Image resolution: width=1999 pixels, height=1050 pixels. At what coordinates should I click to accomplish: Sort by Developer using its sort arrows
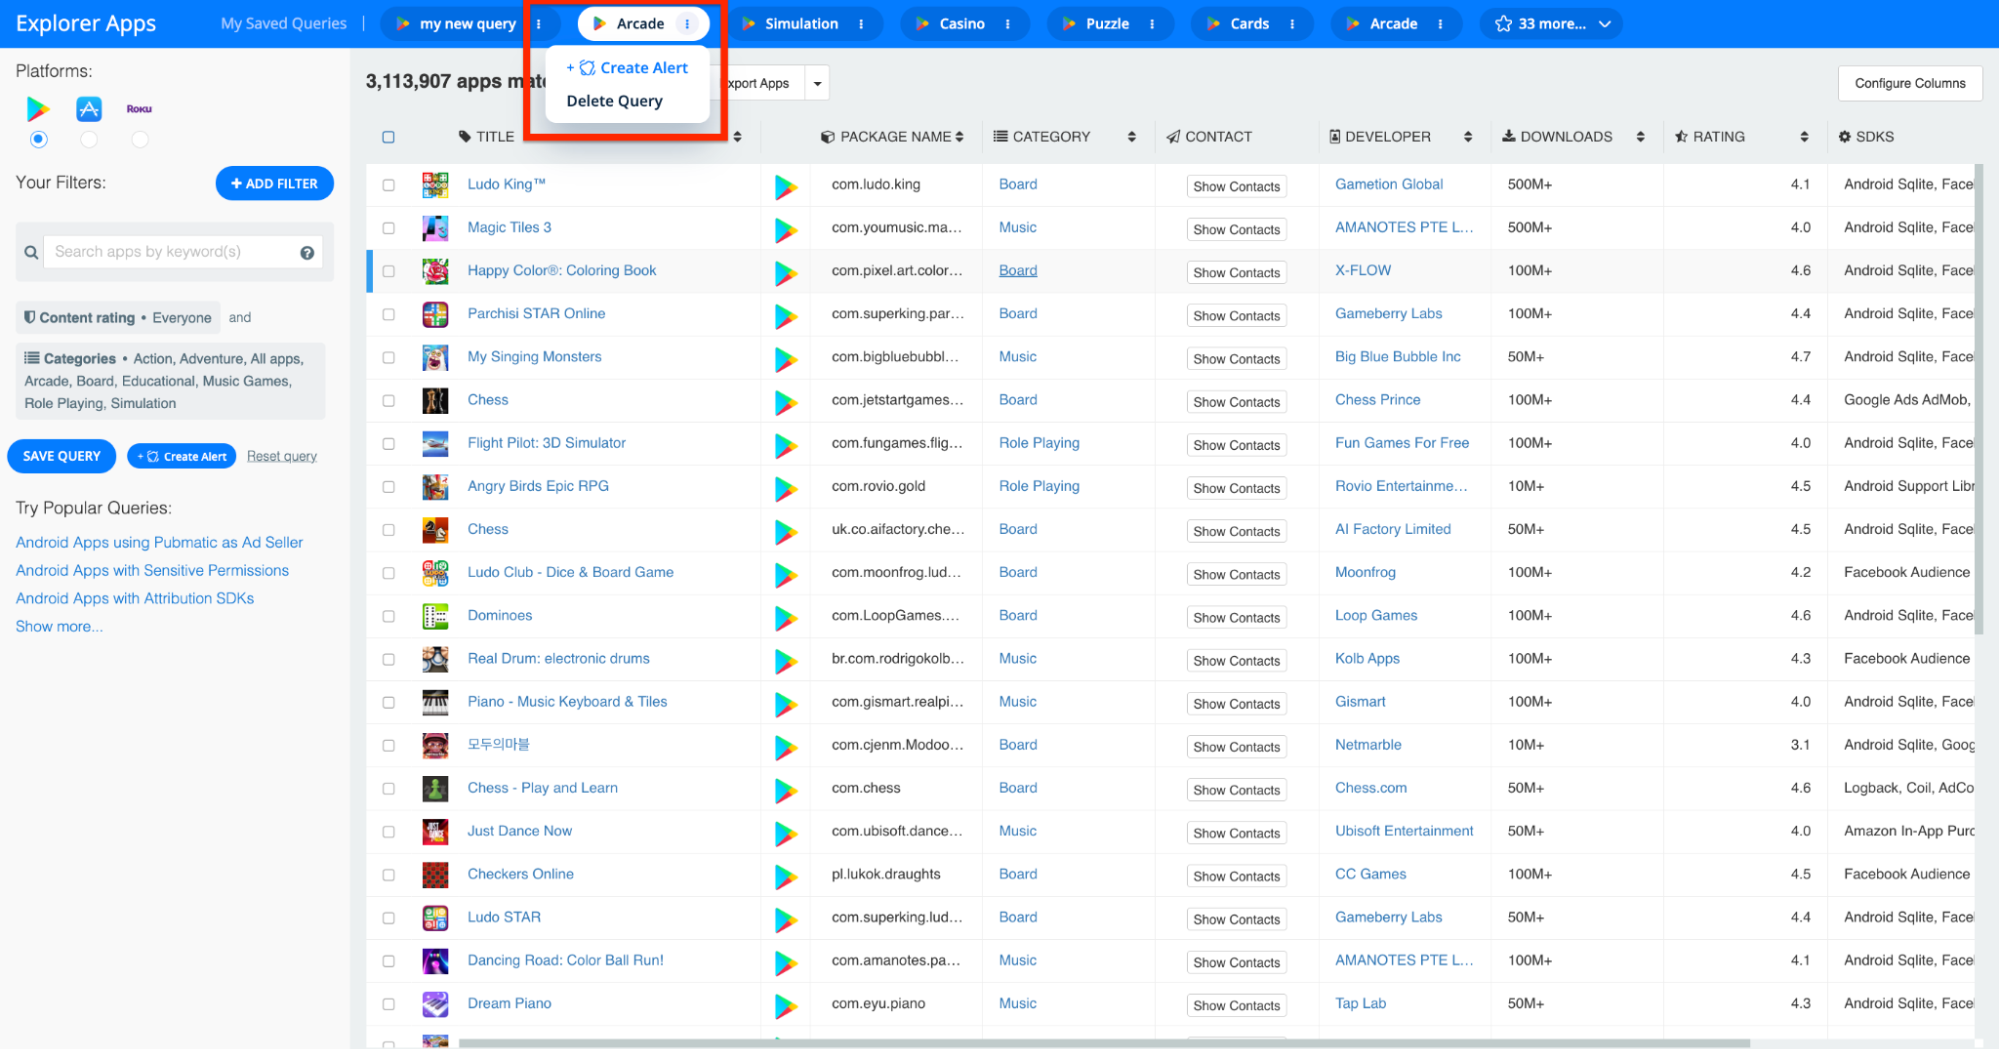click(x=1467, y=137)
